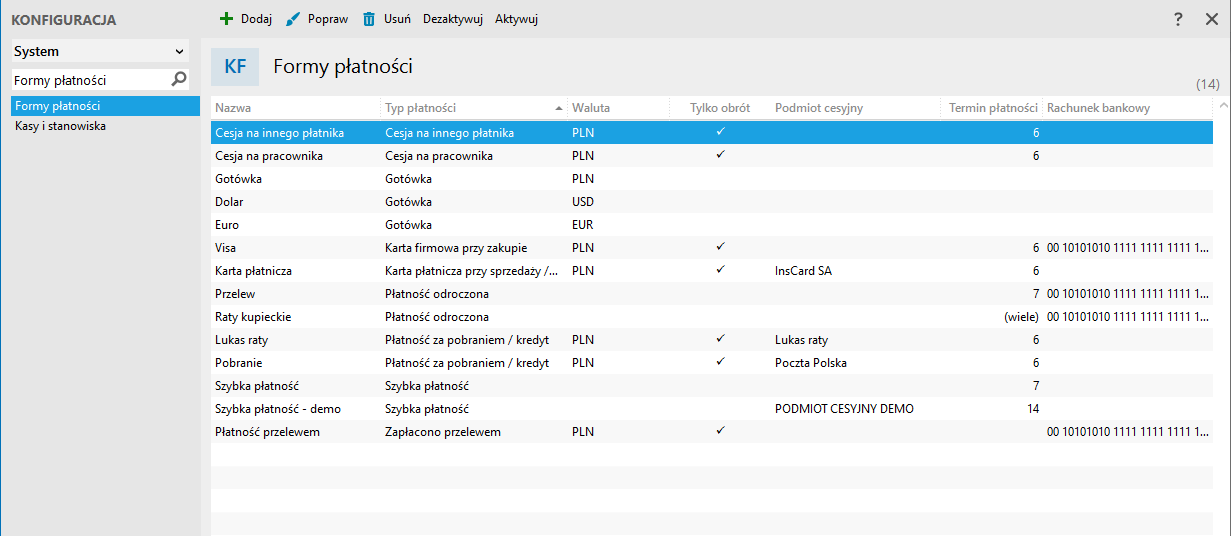Toggle Tylko obrót check for Lukas raty
The height and width of the screenshot is (536, 1231).
tap(720, 339)
